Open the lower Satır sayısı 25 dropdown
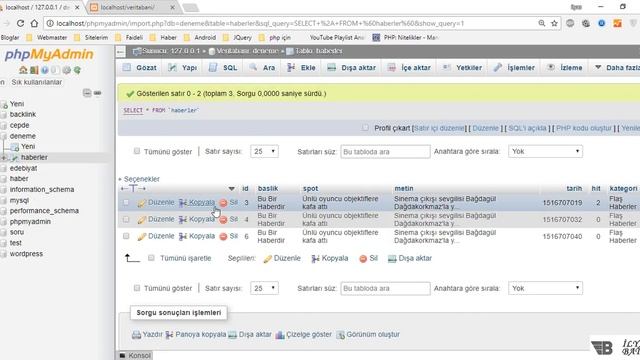Image resolution: width=640 pixels, height=360 pixels. (x=264, y=288)
